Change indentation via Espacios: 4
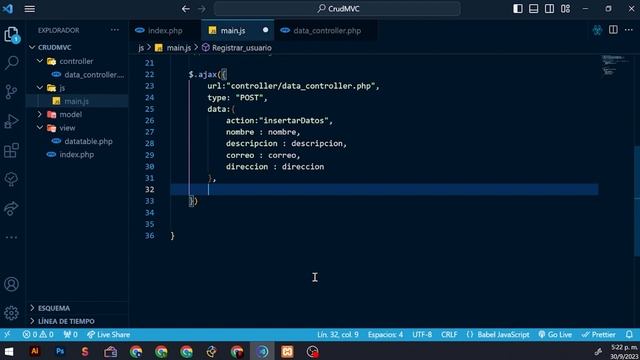This screenshot has height=360, width=640. [x=385, y=334]
